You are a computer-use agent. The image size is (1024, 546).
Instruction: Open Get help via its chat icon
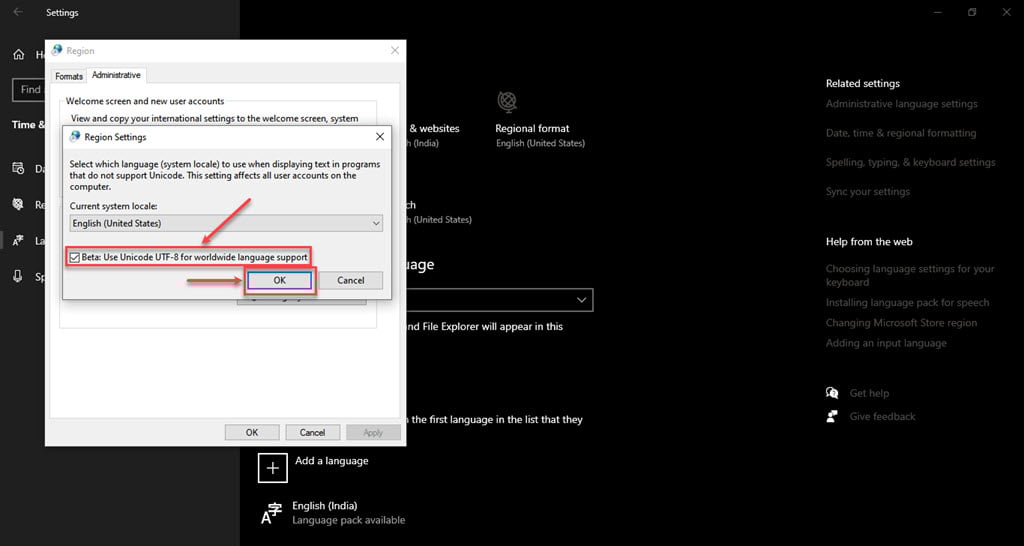[832, 393]
